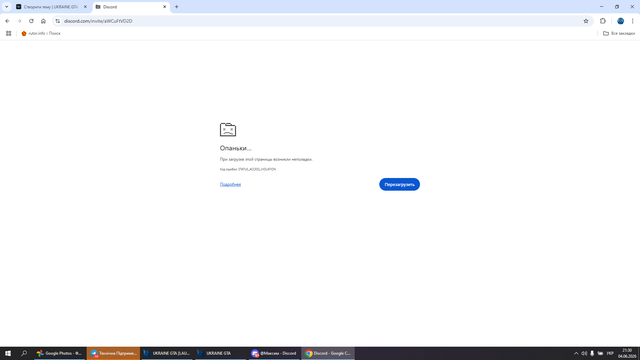Image resolution: width=640 pixels, height=360 pixels.
Task: Minimize the Chrome window
Action: tap(601, 7)
